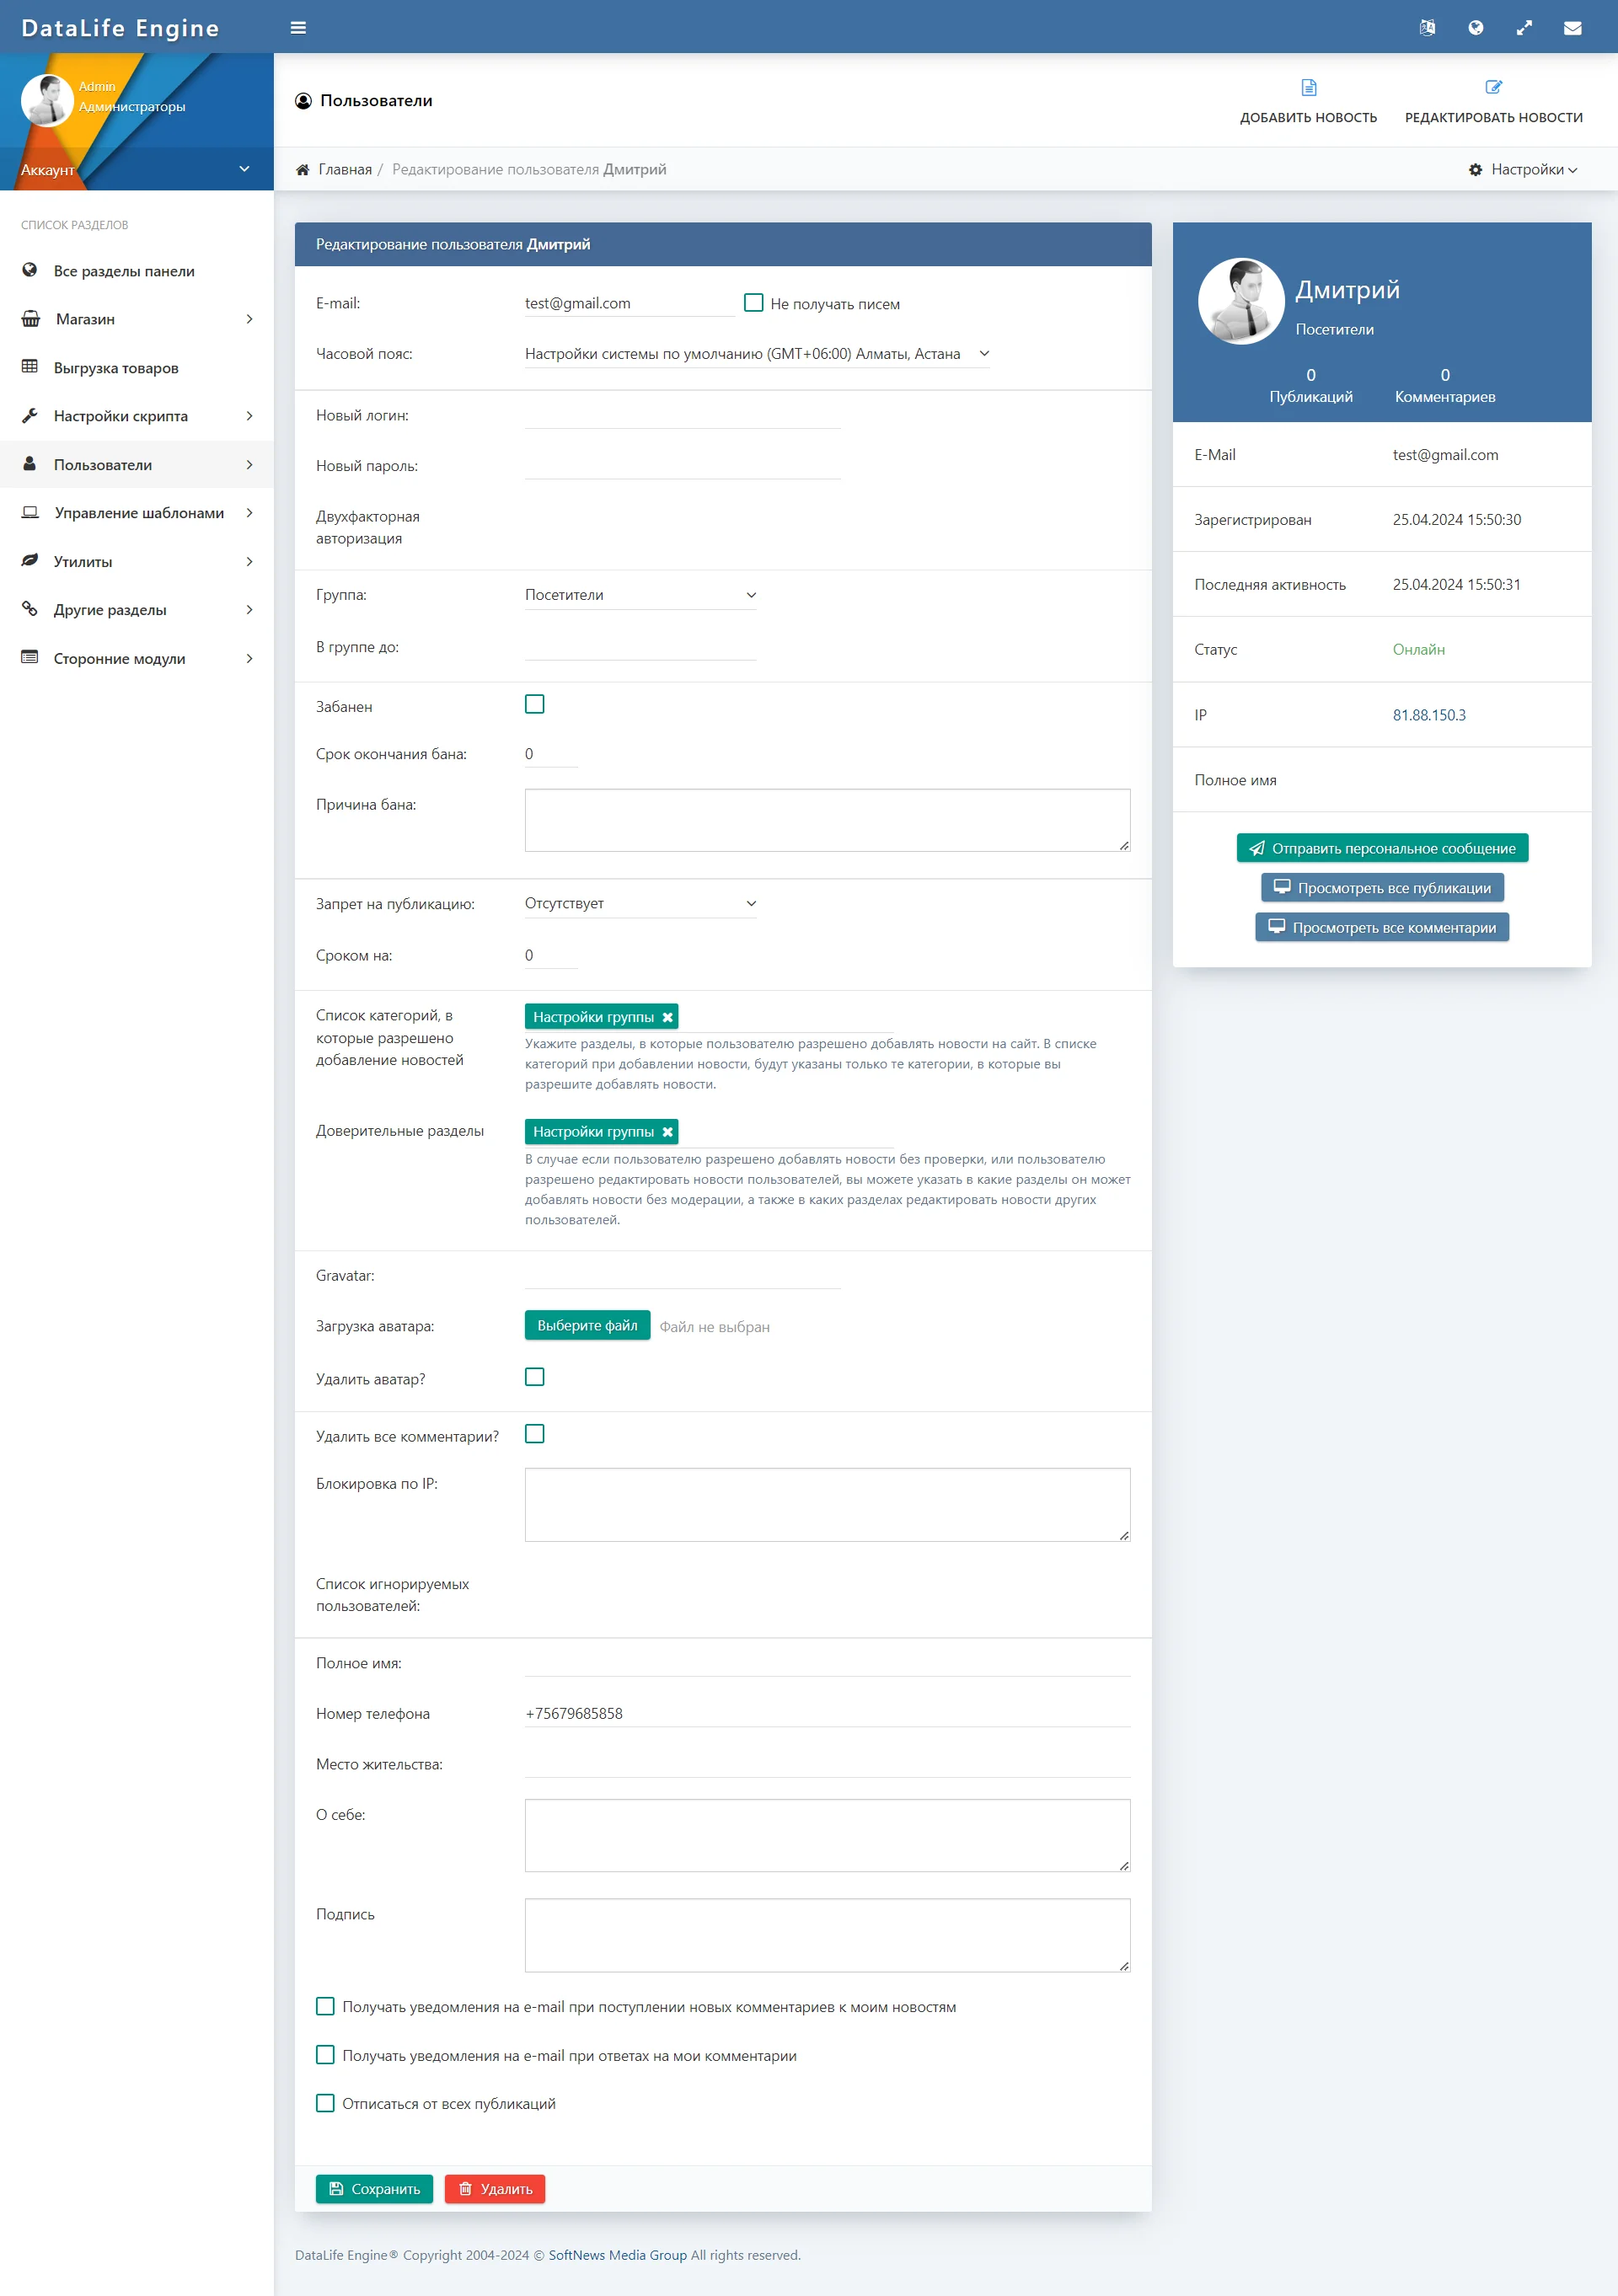Click the IP address link 81.88.150.3
The width and height of the screenshot is (1618, 2296).
(1429, 715)
